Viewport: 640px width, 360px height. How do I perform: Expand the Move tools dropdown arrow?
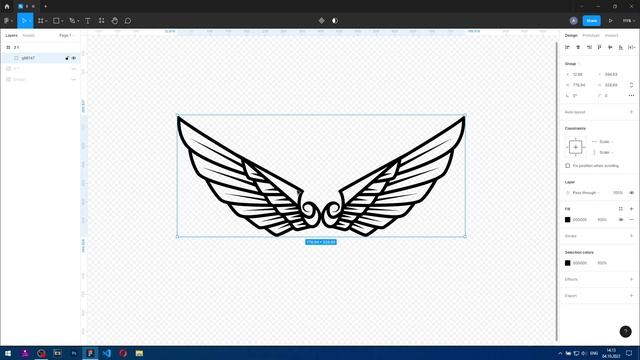[30, 21]
